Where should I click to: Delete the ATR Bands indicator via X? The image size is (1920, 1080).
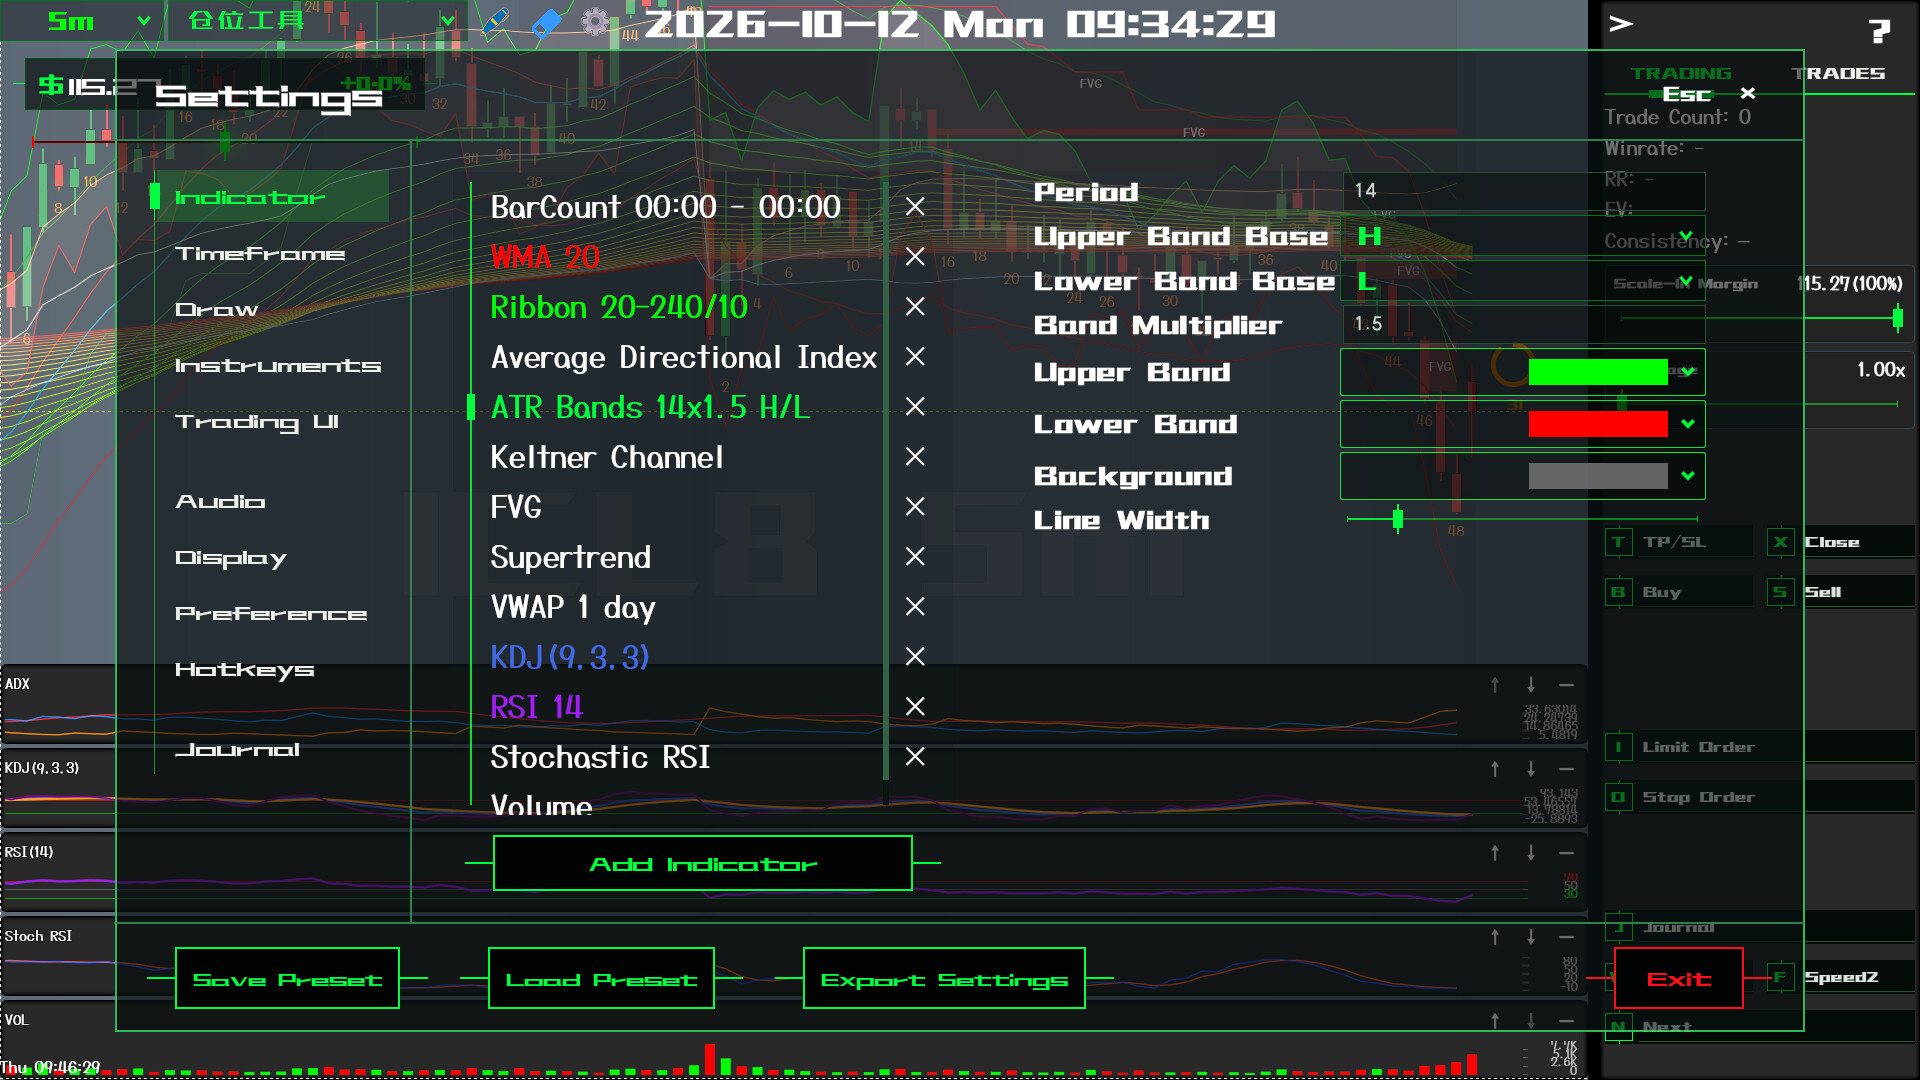(x=914, y=407)
